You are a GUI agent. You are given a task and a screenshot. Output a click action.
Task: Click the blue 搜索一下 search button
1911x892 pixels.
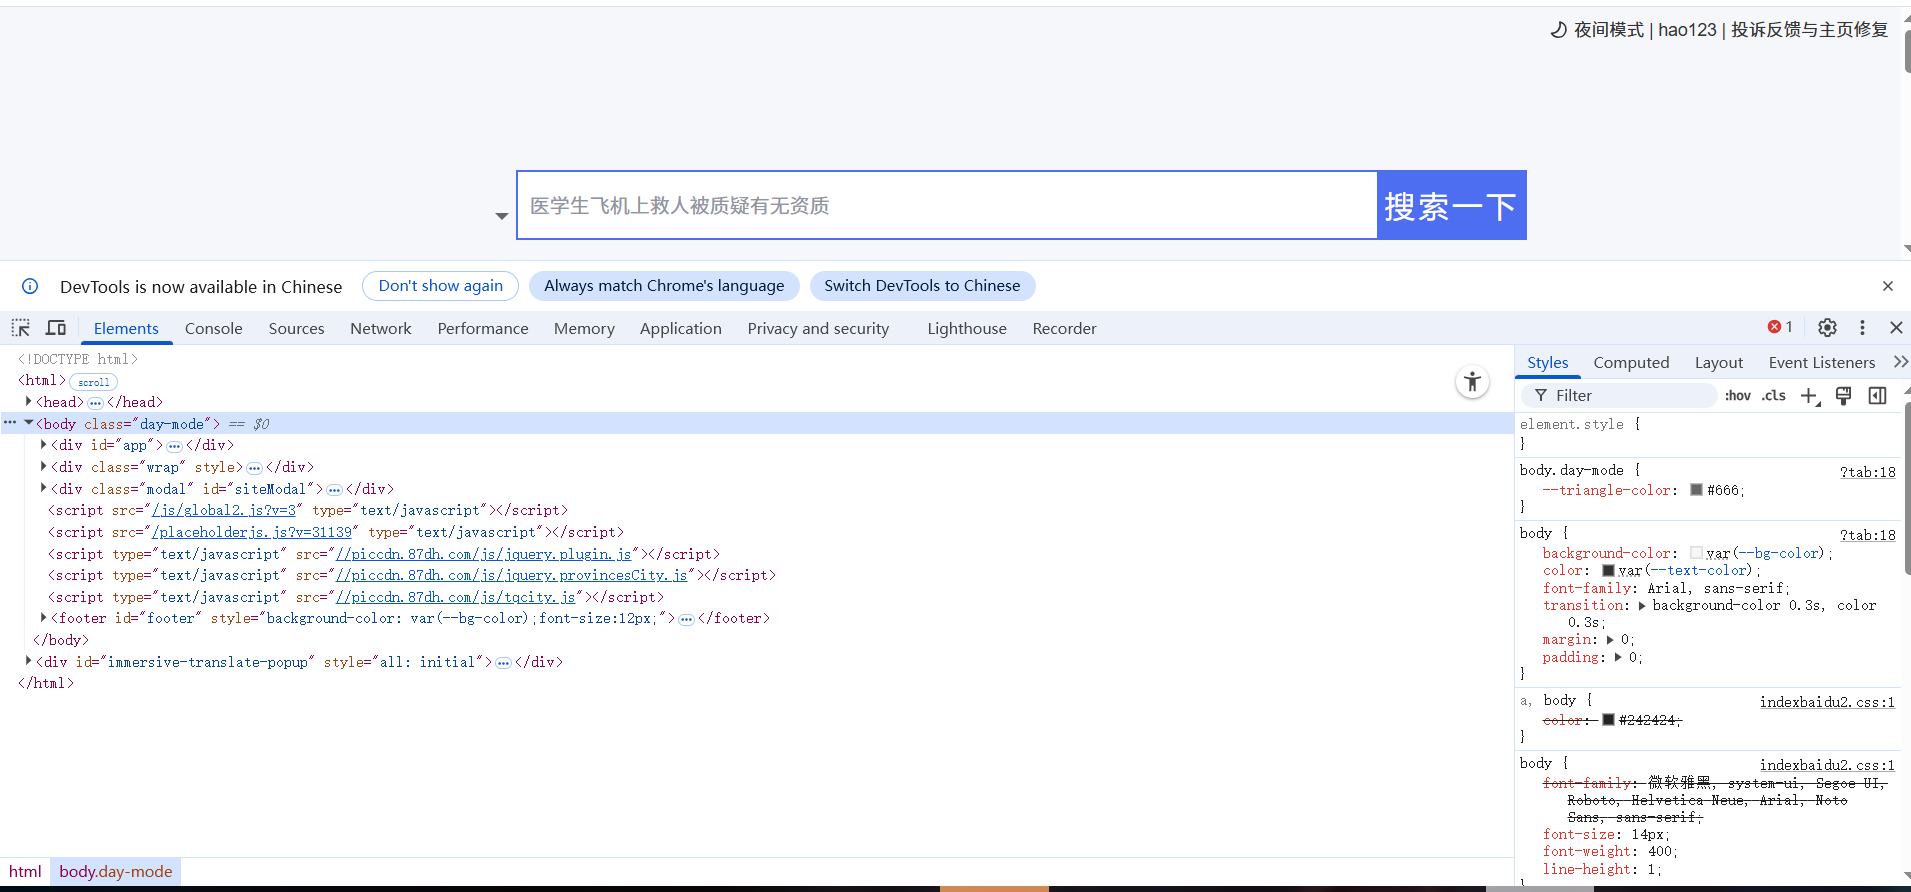pyautogui.click(x=1452, y=205)
